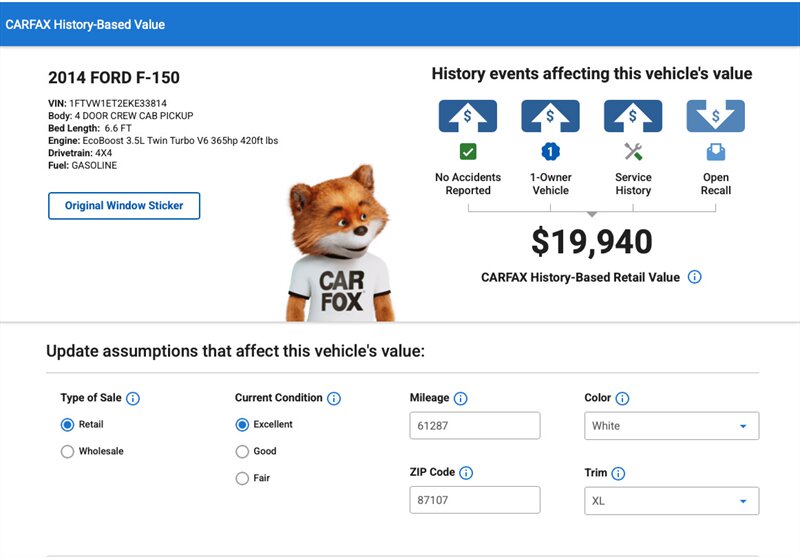Click the Service History wrench icon
Screen dimensions: 800x557
click(633, 152)
